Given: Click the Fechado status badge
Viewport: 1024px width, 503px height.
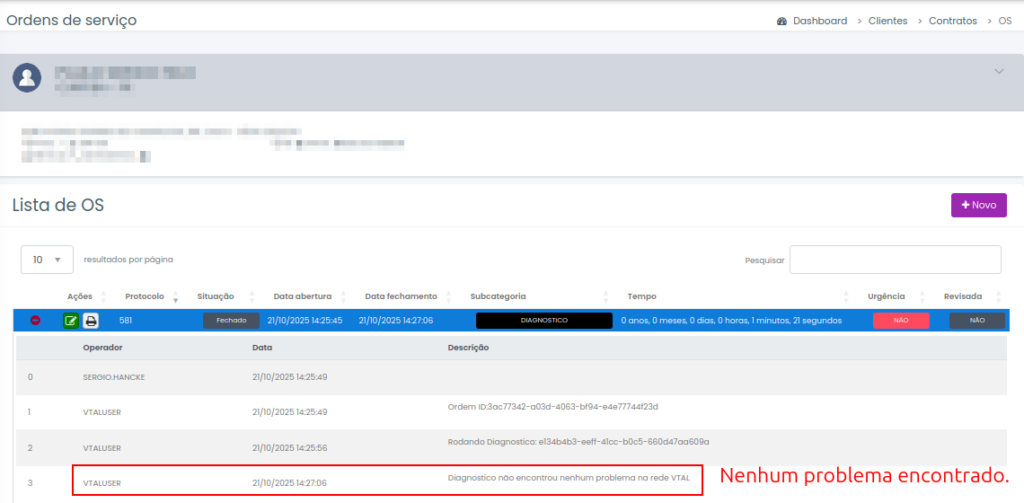Looking at the screenshot, I should 231,321.
